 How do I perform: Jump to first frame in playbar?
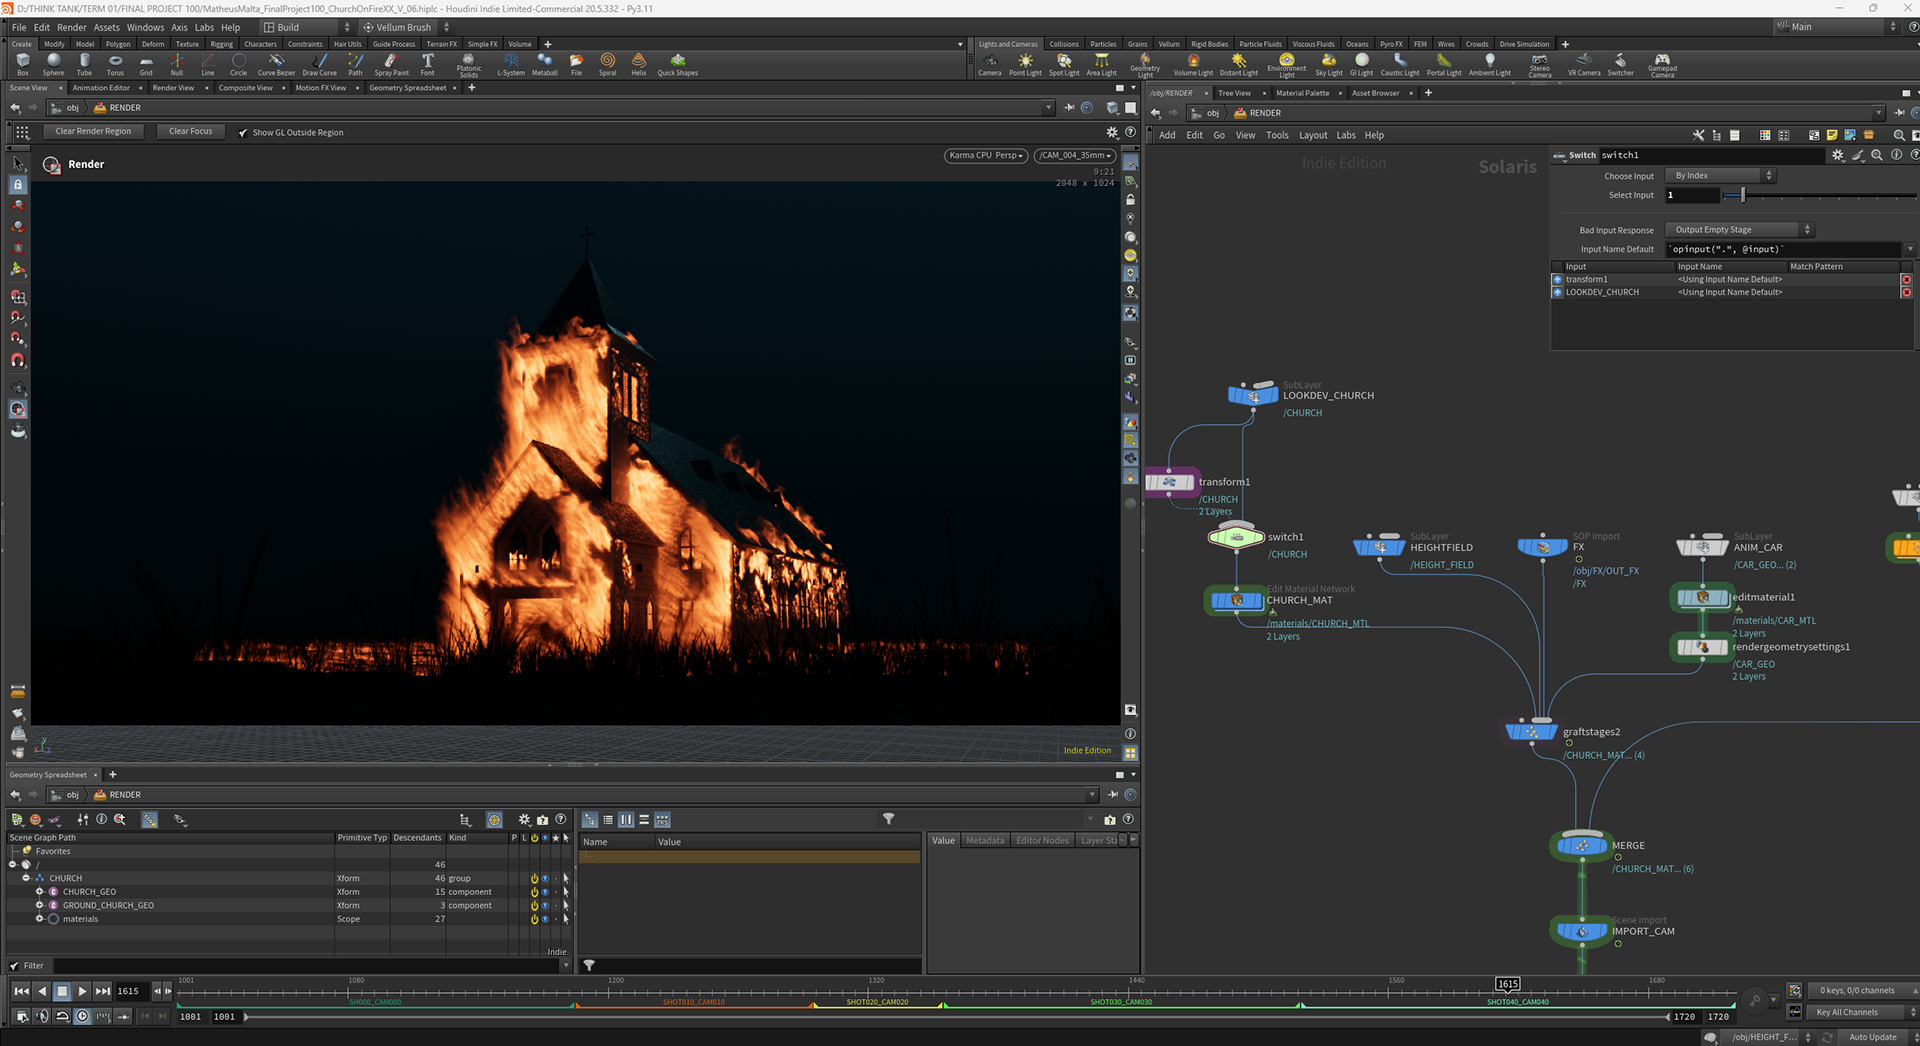tap(21, 991)
